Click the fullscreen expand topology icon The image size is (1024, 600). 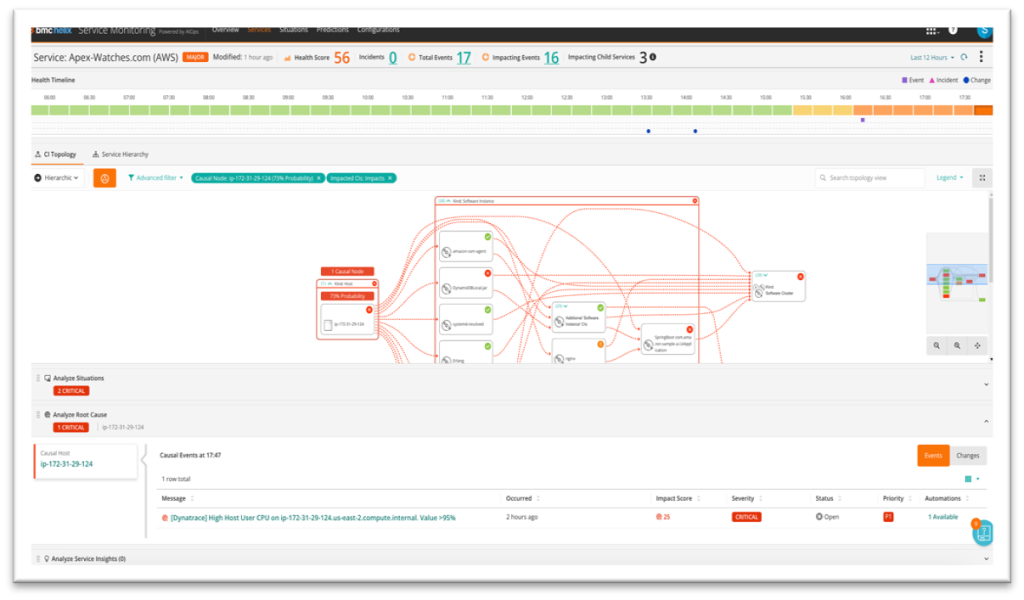tap(982, 178)
